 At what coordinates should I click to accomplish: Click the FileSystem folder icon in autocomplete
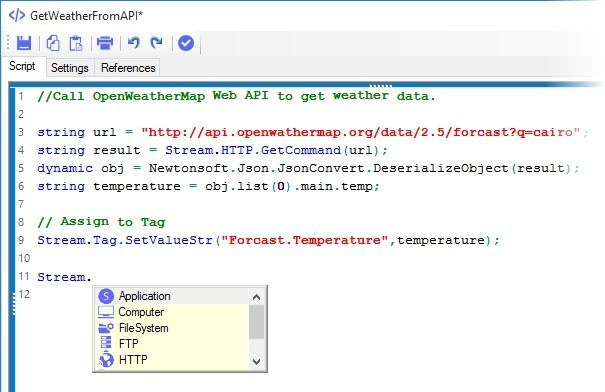[x=106, y=328]
